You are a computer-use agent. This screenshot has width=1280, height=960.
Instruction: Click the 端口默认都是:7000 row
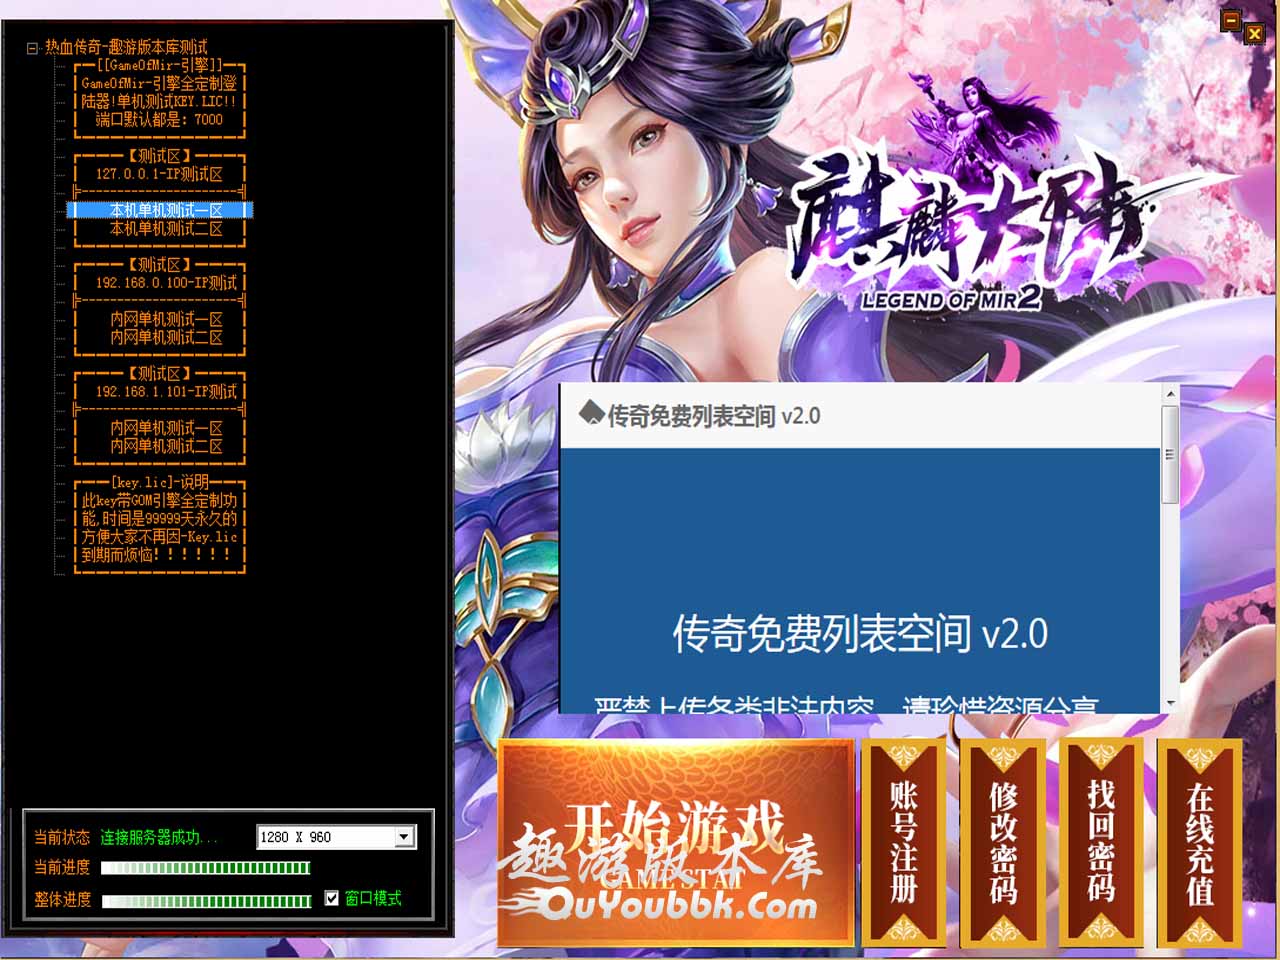[160, 119]
